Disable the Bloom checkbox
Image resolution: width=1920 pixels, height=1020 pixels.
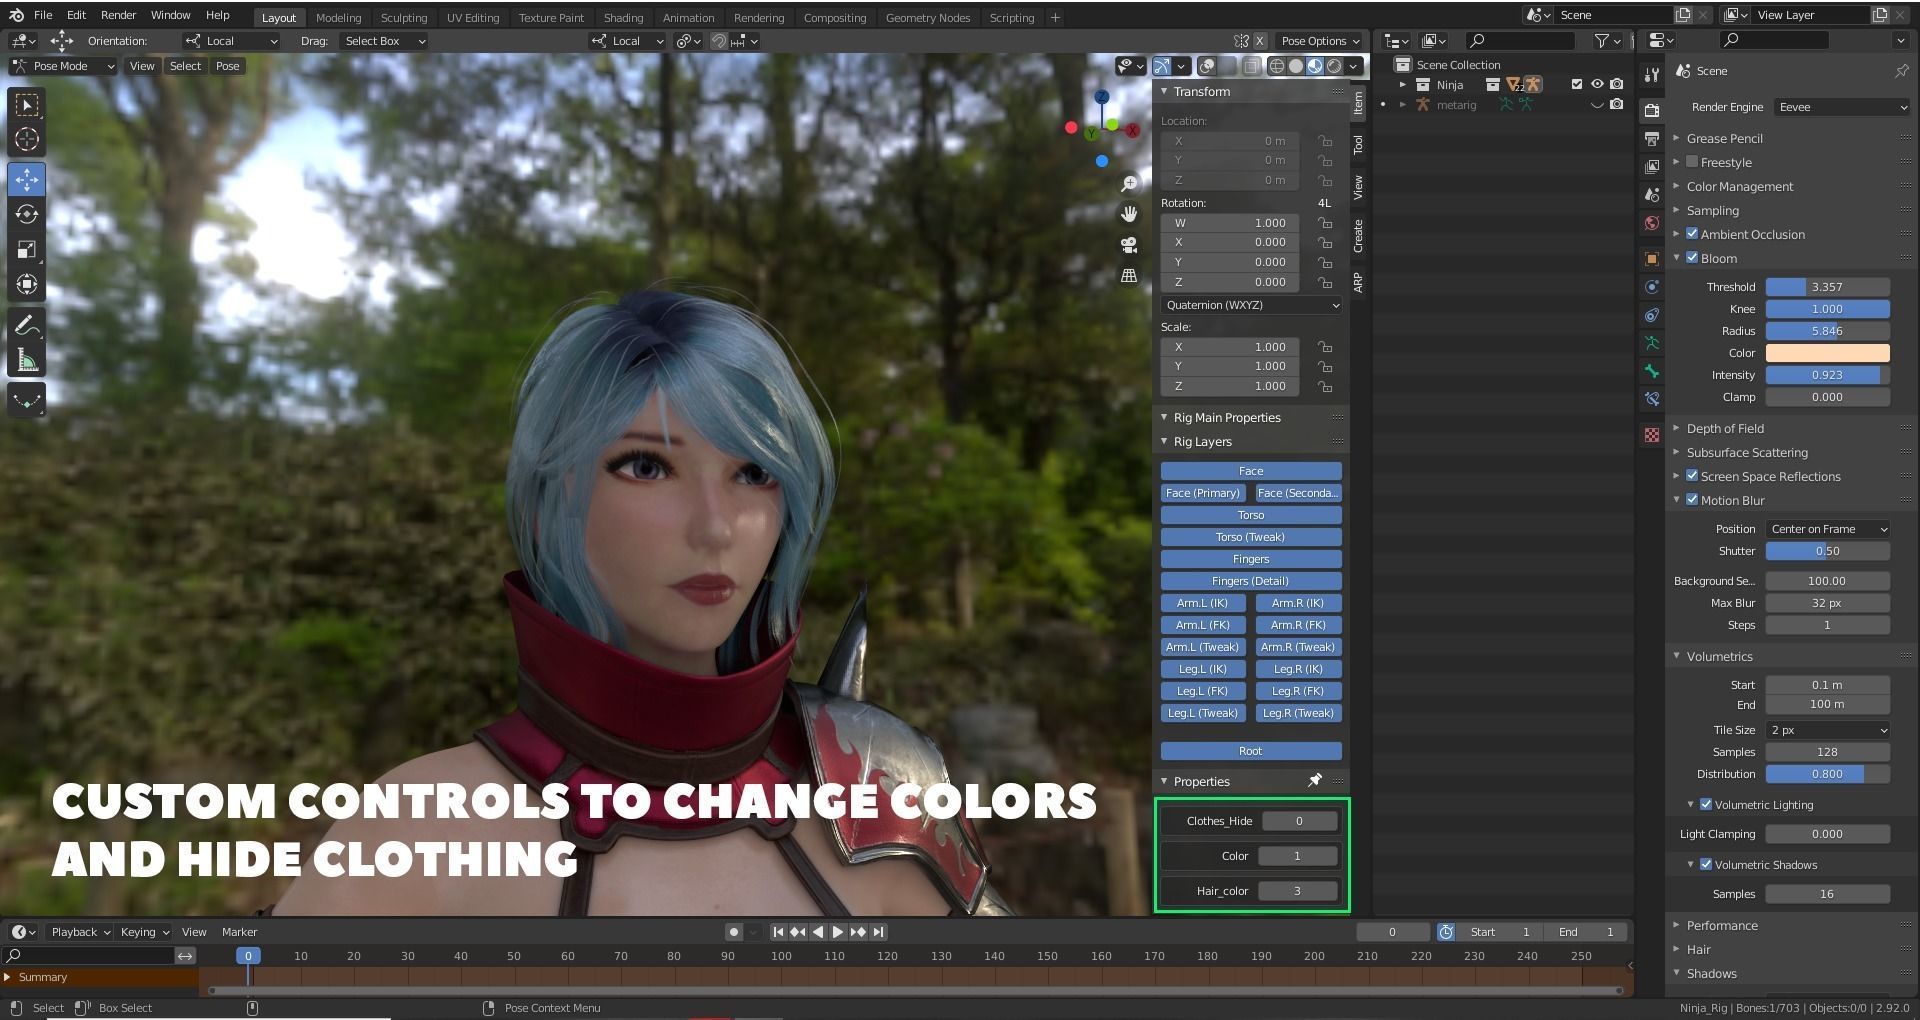(1692, 258)
